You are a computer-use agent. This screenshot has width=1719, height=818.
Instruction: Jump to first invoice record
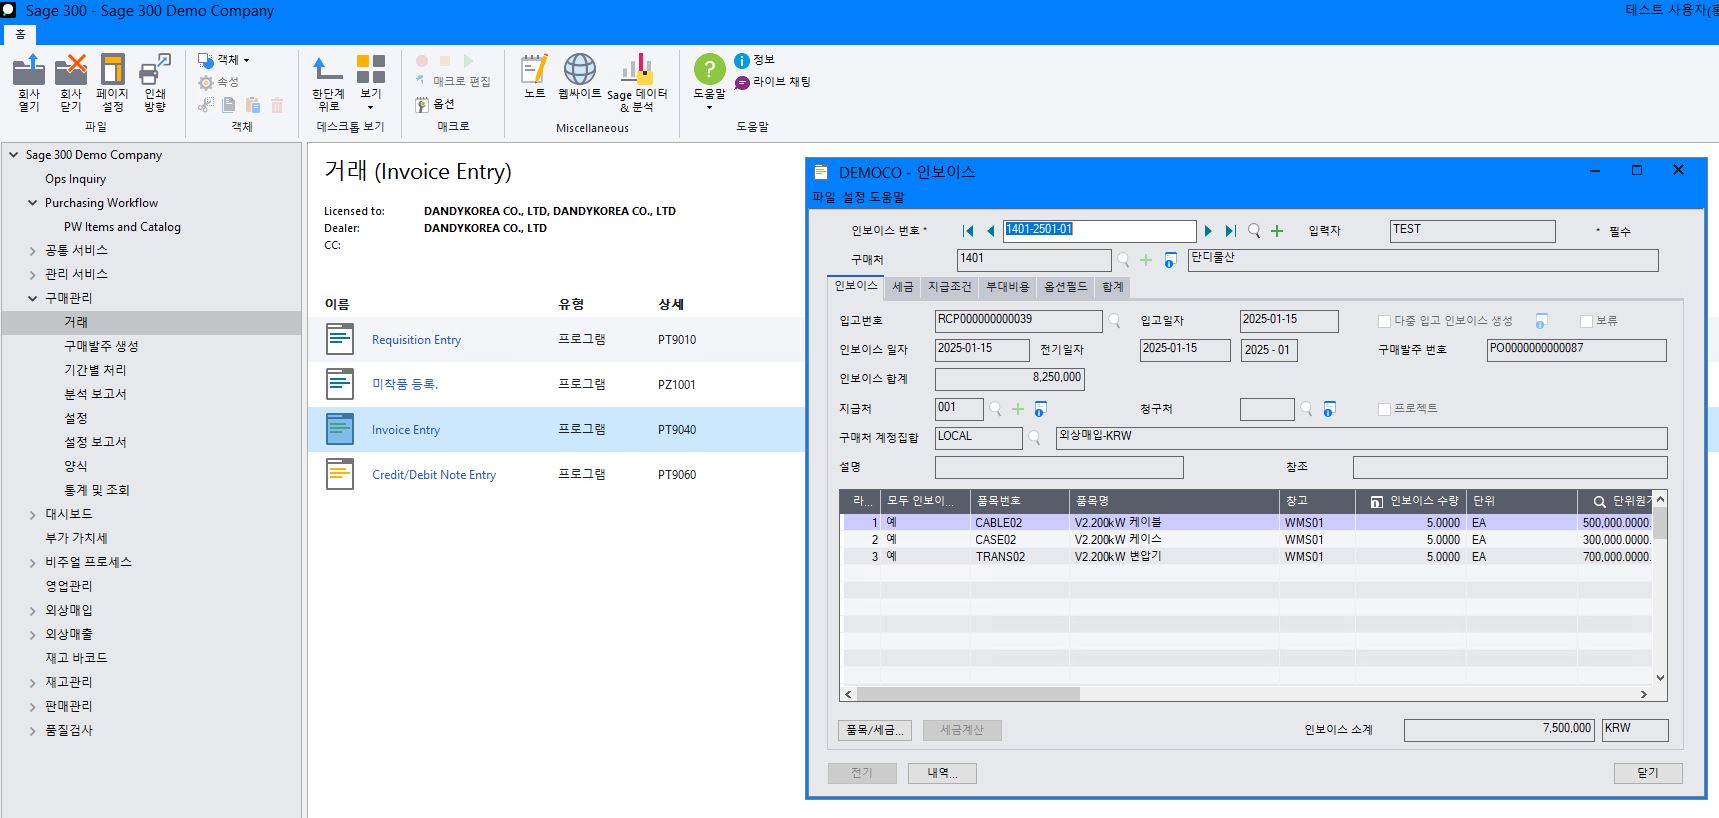[967, 231]
